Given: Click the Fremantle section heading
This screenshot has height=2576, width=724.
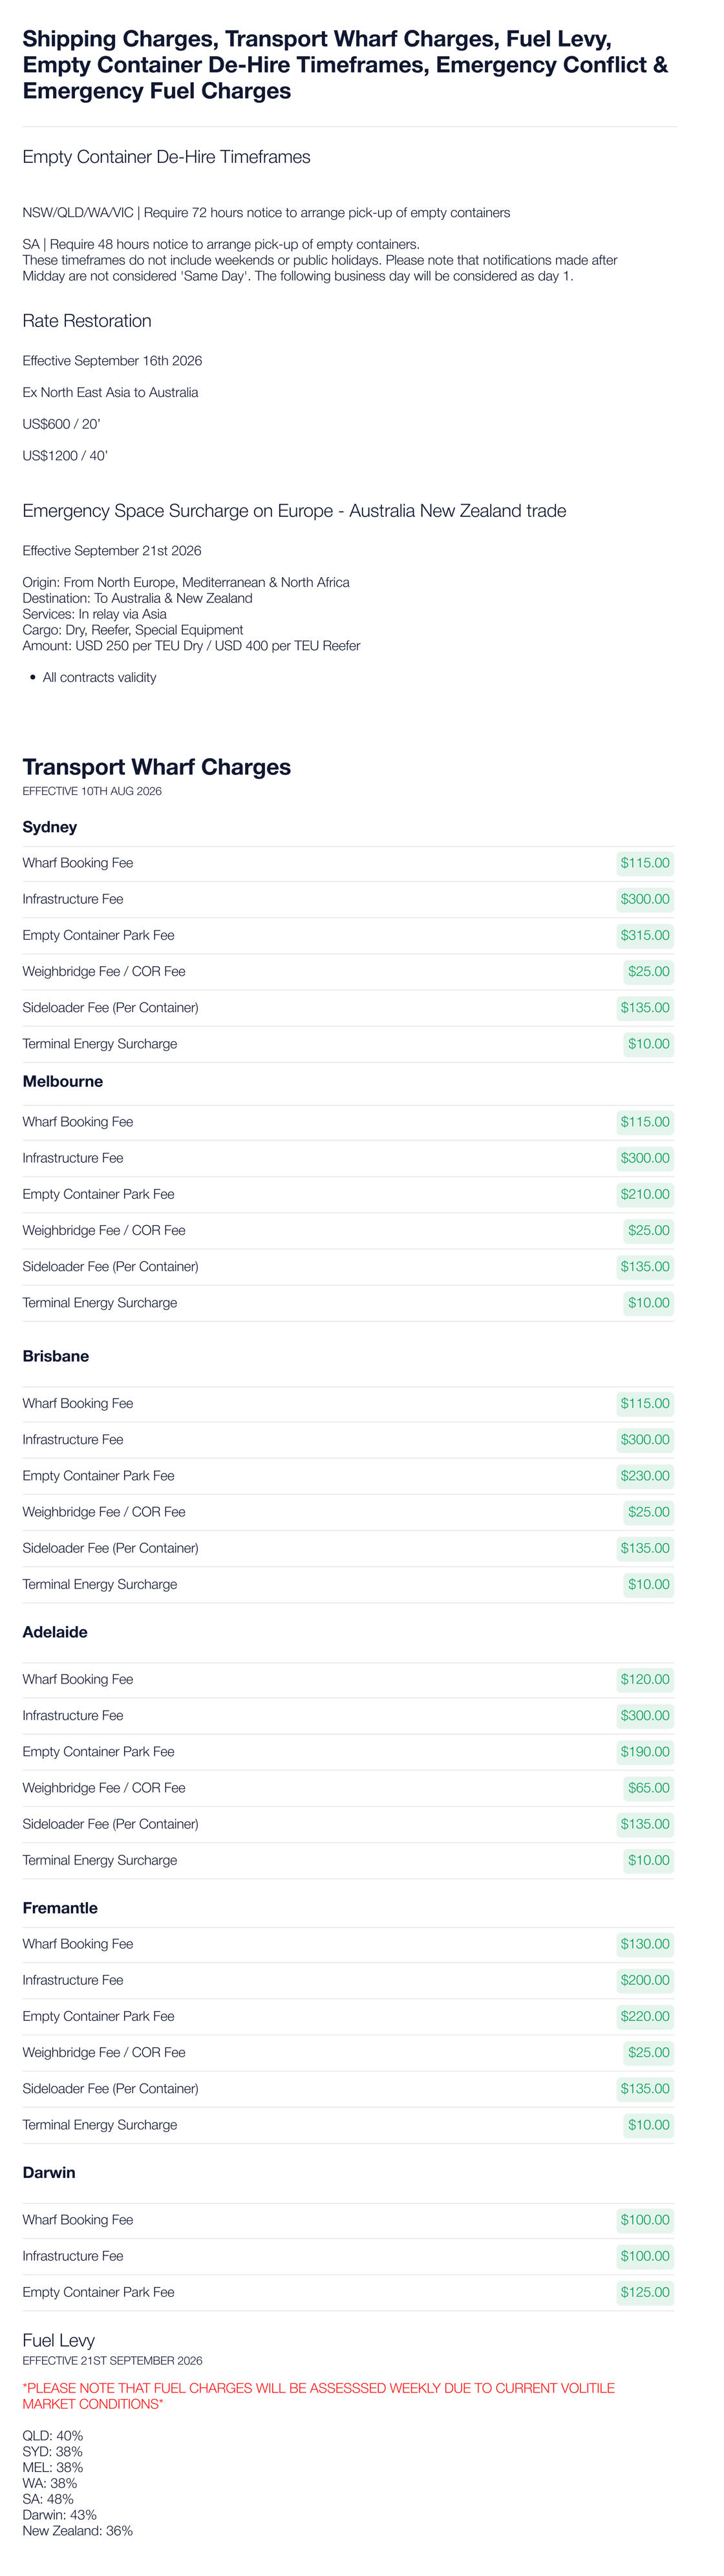Looking at the screenshot, I should click(x=60, y=1908).
